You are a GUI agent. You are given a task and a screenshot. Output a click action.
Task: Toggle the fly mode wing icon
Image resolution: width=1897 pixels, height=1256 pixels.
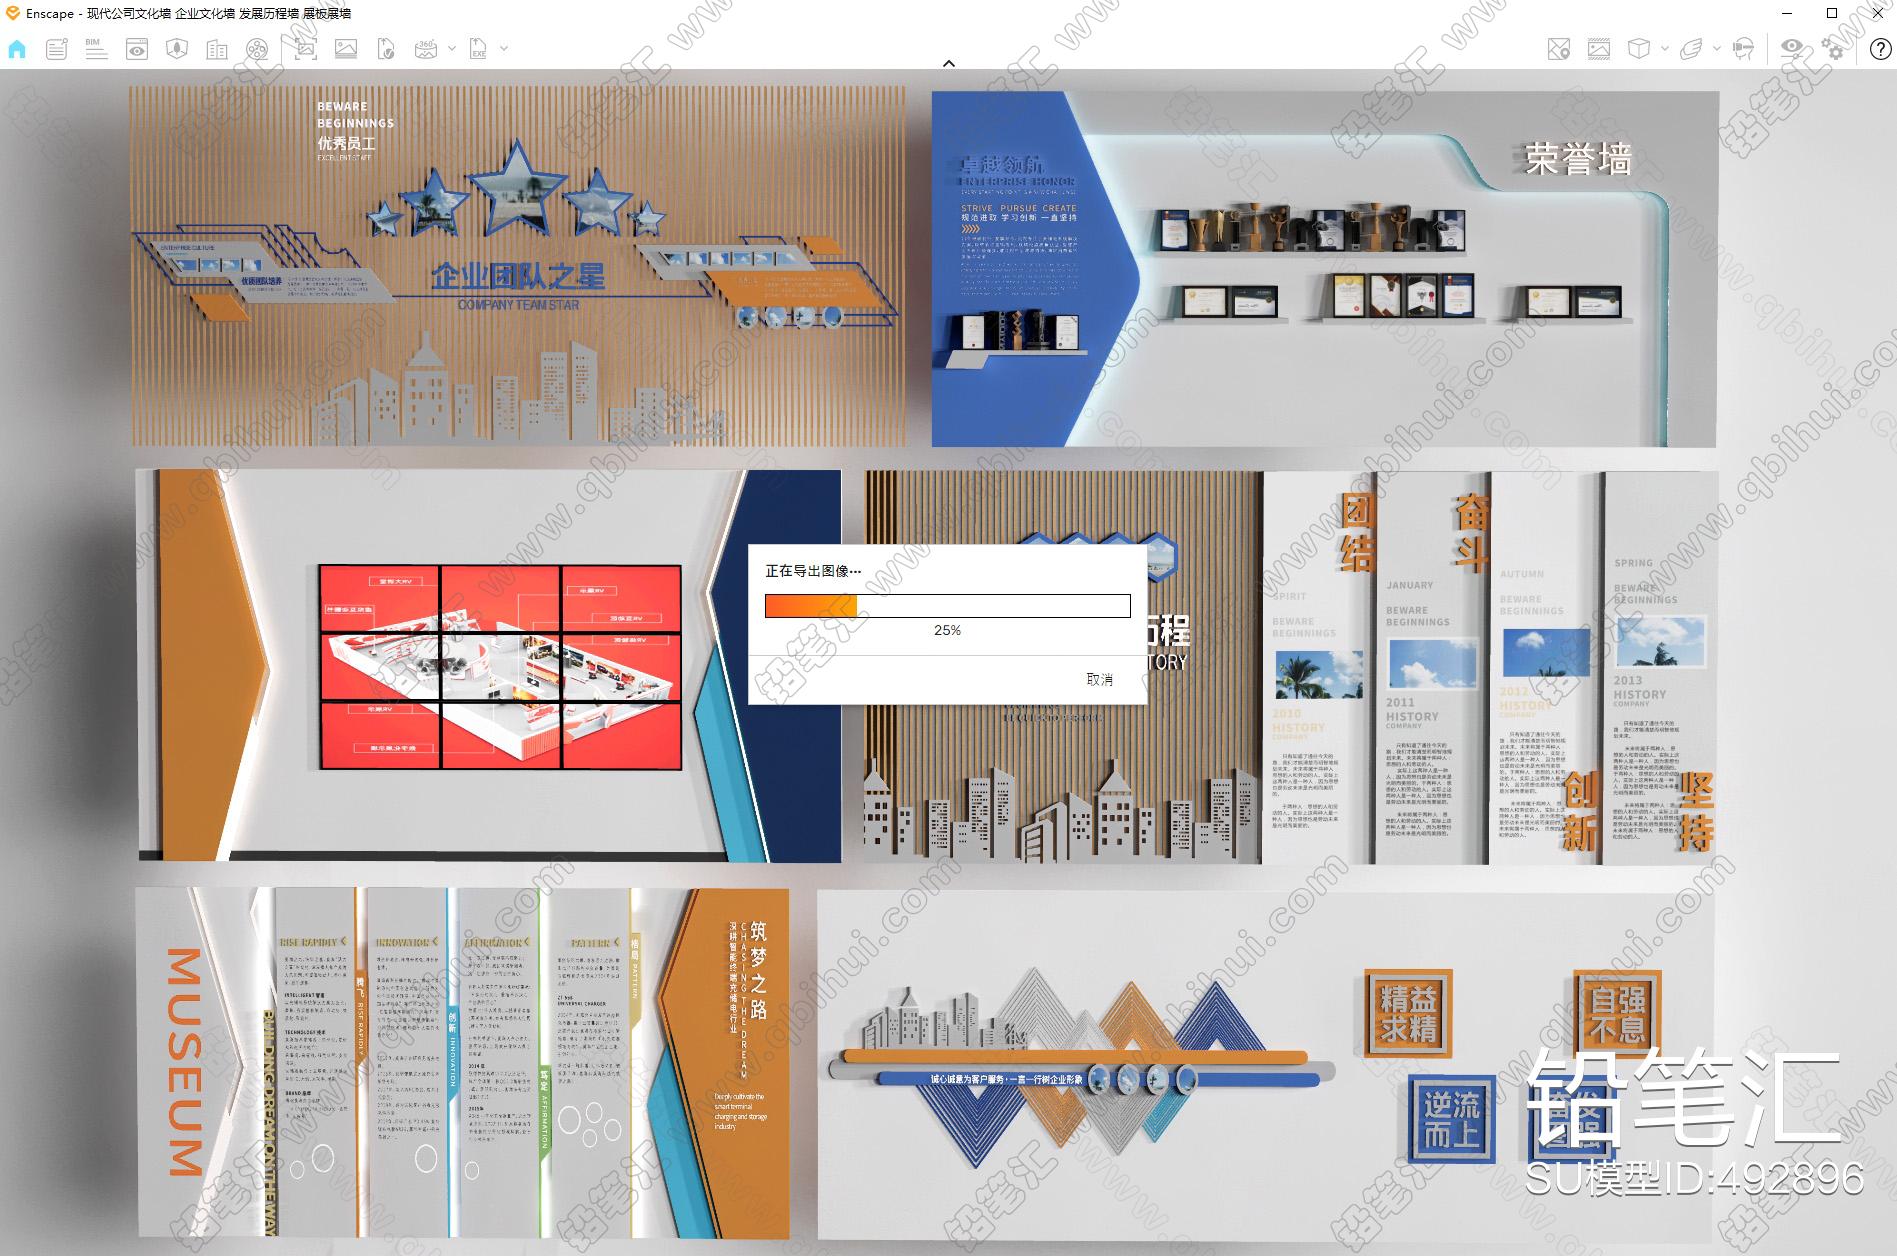(x=1692, y=48)
